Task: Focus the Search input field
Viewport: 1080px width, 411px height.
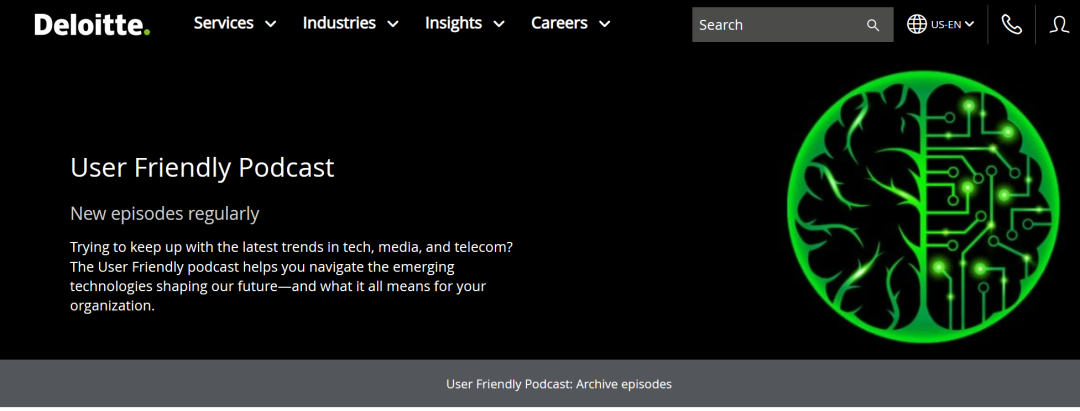Action: (x=792, y=25)
